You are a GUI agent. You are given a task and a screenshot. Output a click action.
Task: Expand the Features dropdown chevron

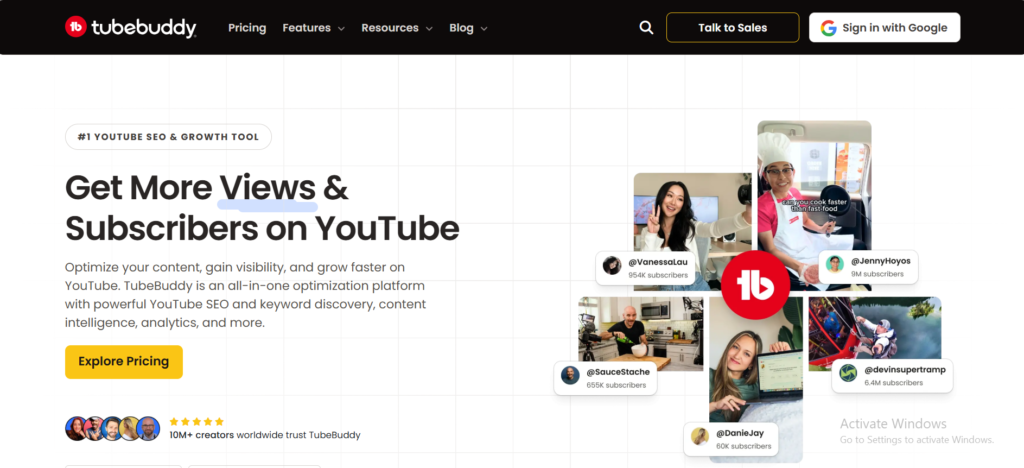click(x=341, y=29)
